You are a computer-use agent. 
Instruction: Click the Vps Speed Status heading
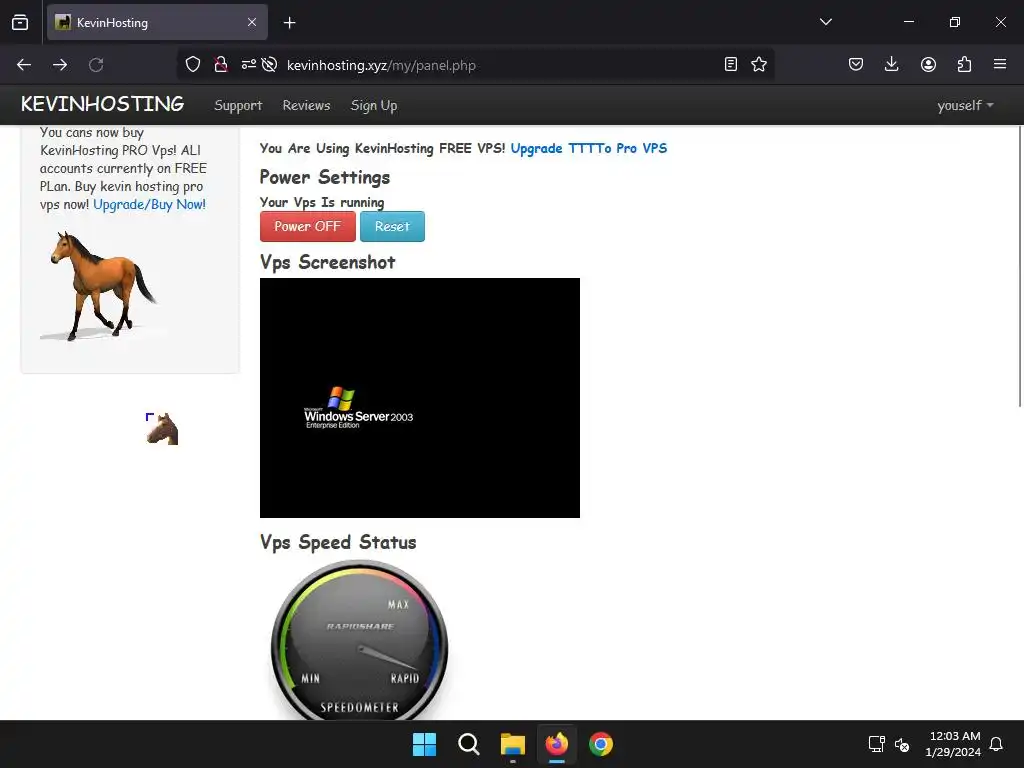click(338, 543)
